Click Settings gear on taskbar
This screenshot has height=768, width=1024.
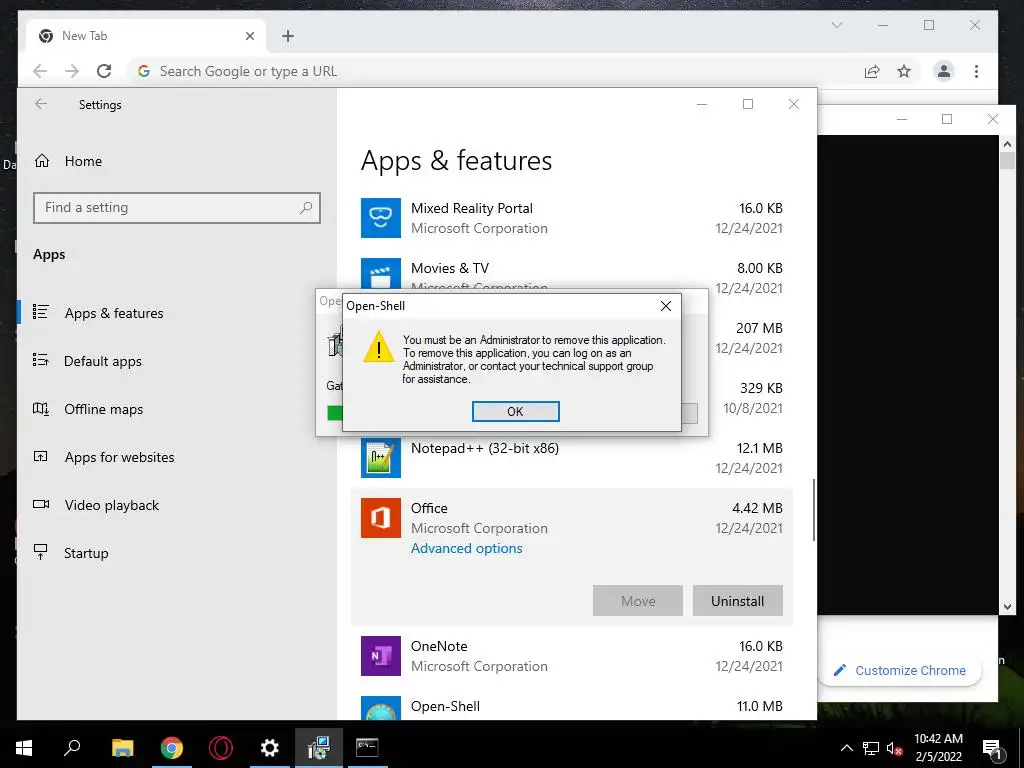point(270,748)
